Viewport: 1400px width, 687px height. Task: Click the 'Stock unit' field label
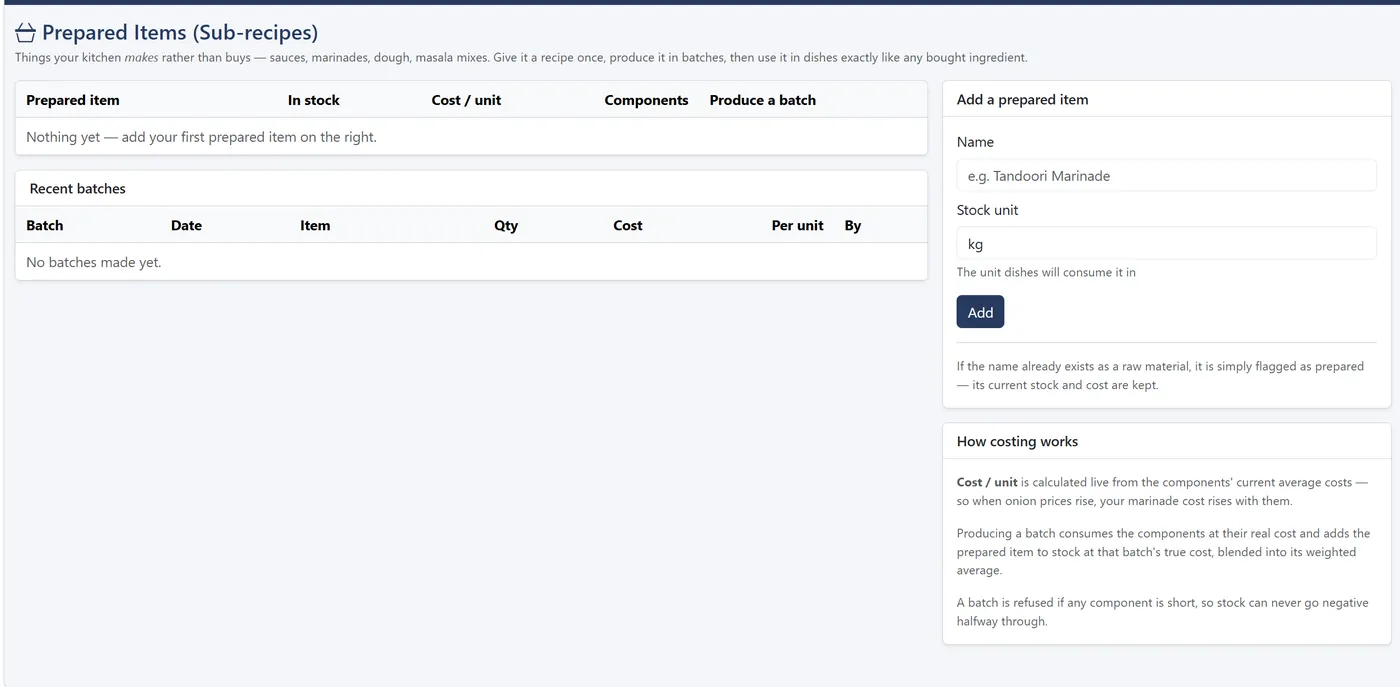(x=988, y=210)
